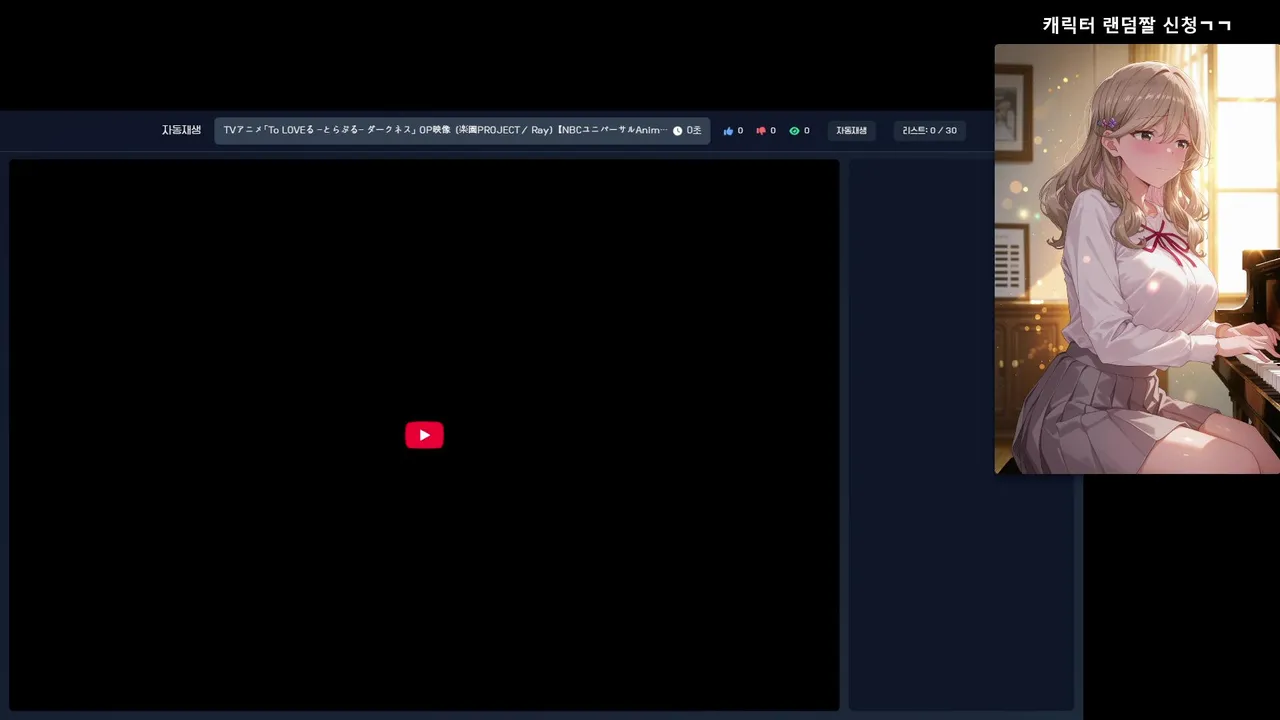Click the 0초 elapsed time text
Viewport: 1280px width, 720px height.
tap(694, 131)
